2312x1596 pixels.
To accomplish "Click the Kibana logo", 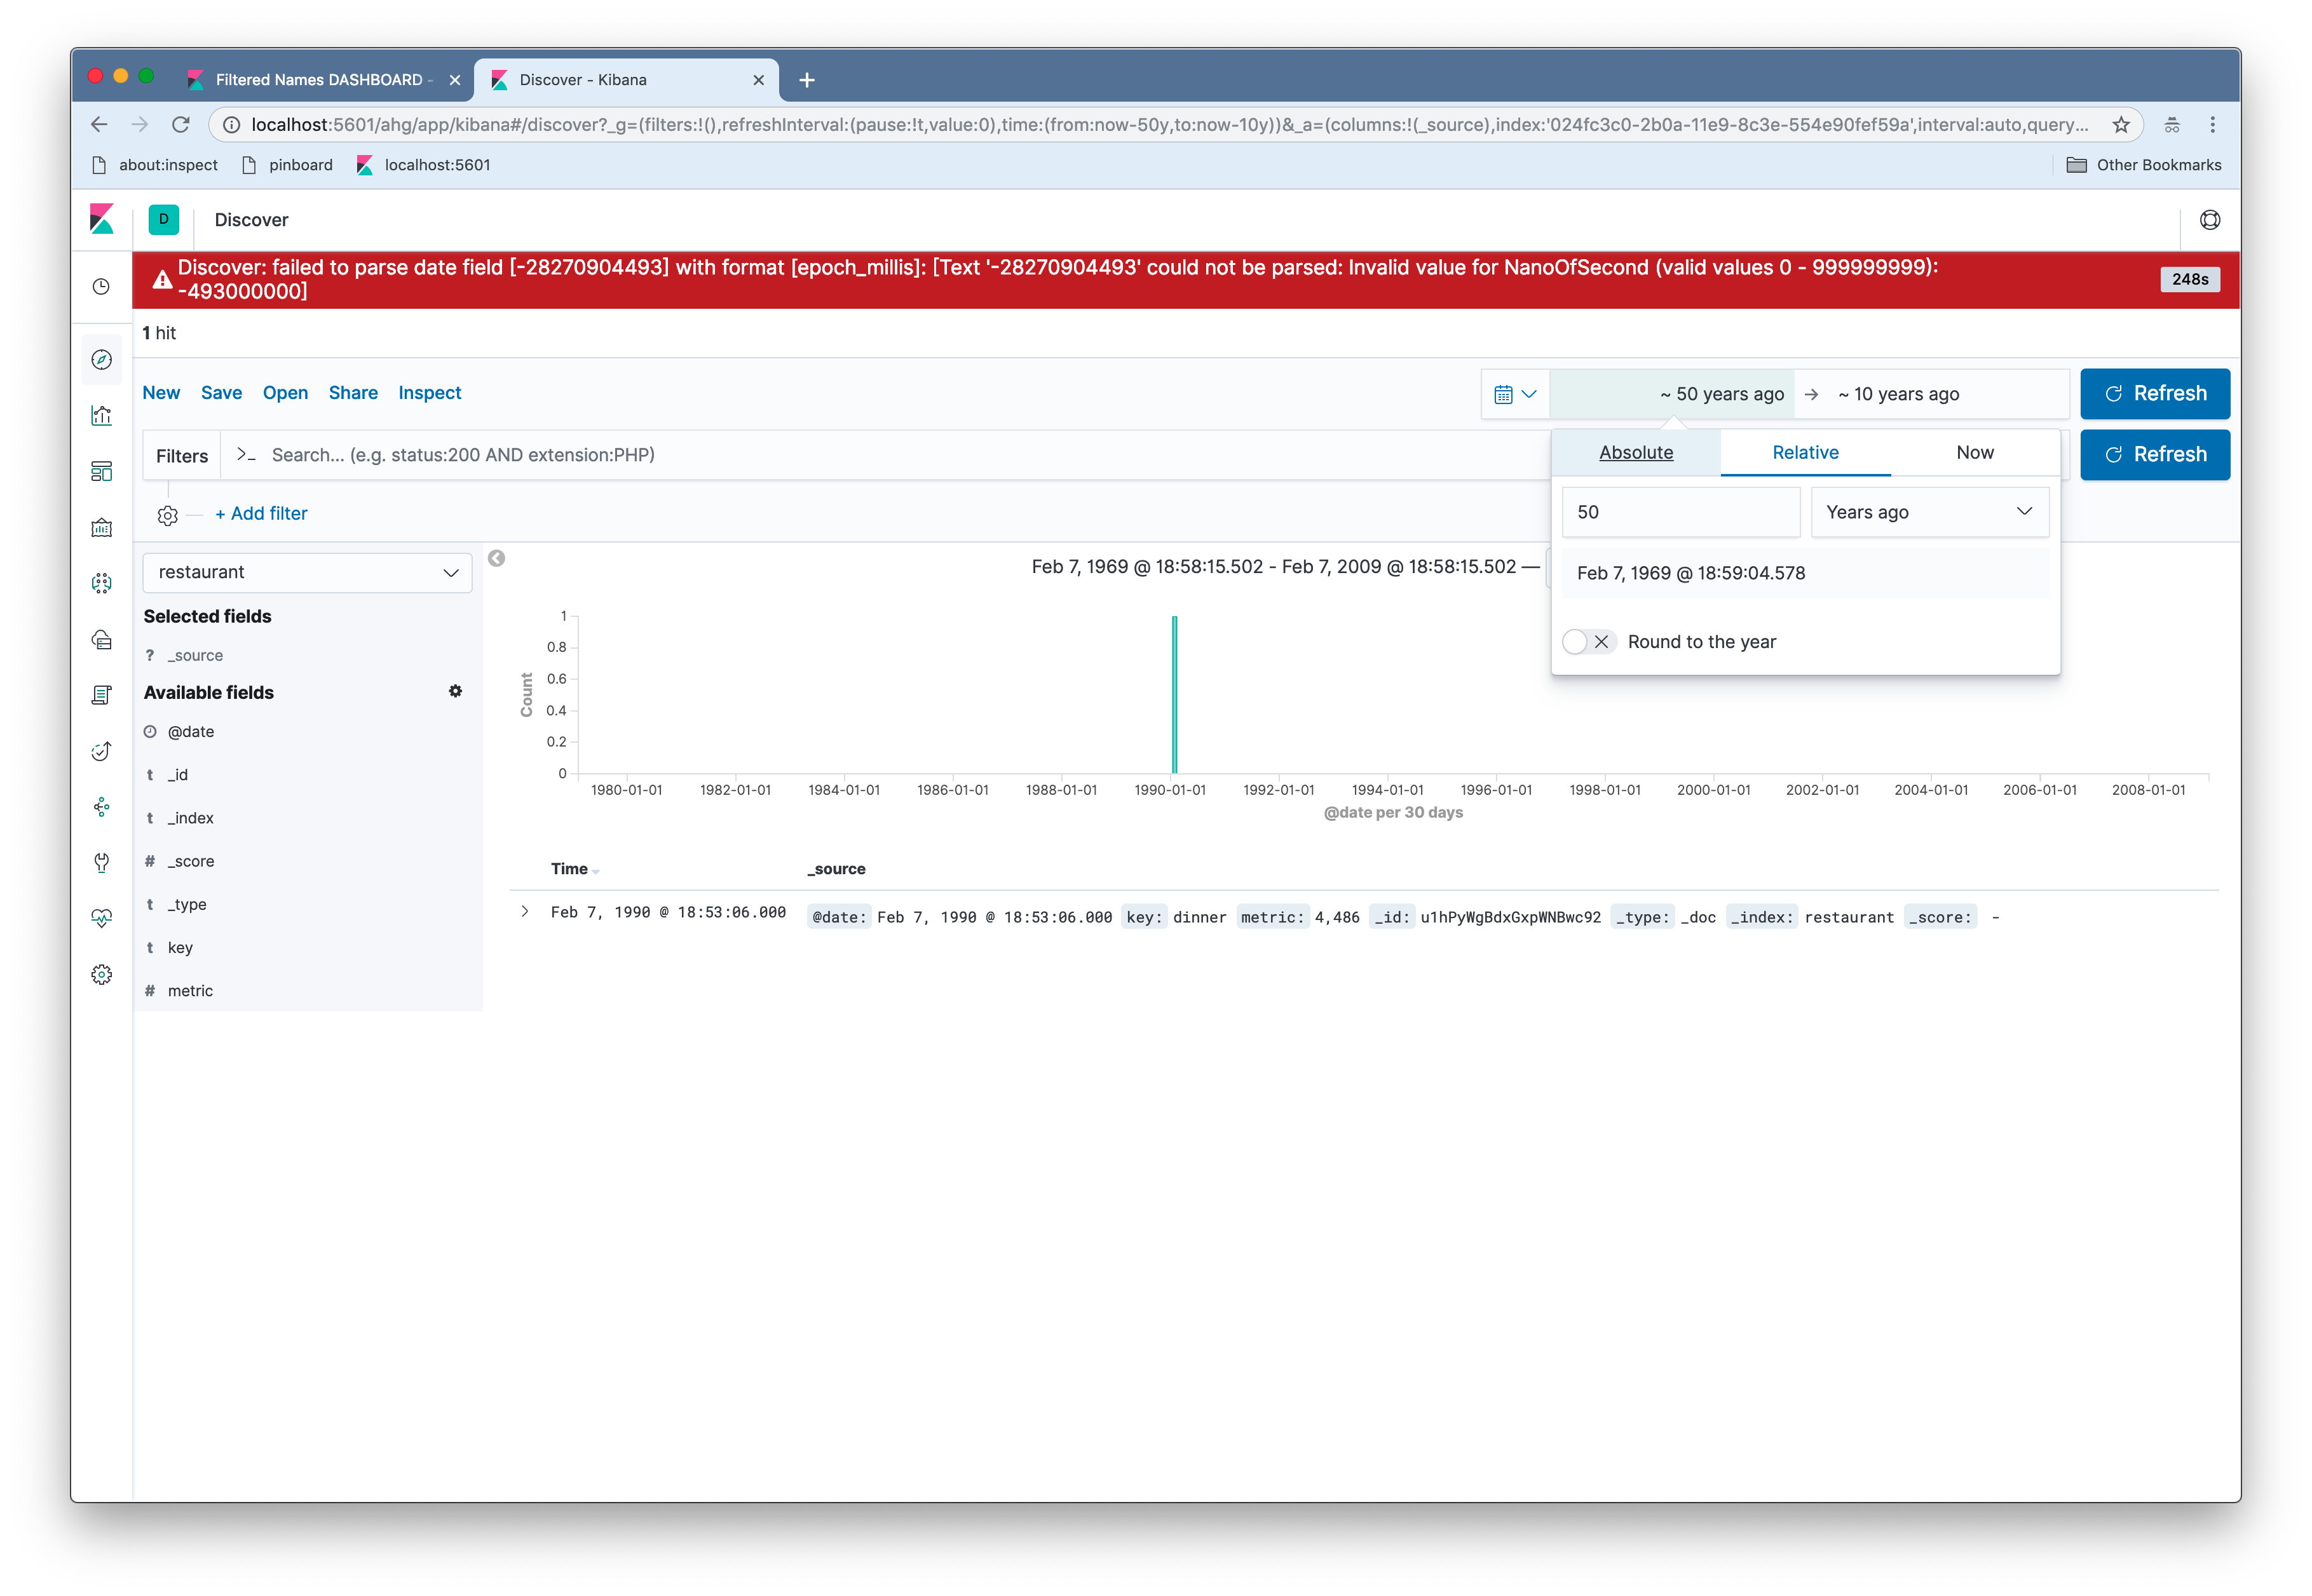I will pos(102,219).
